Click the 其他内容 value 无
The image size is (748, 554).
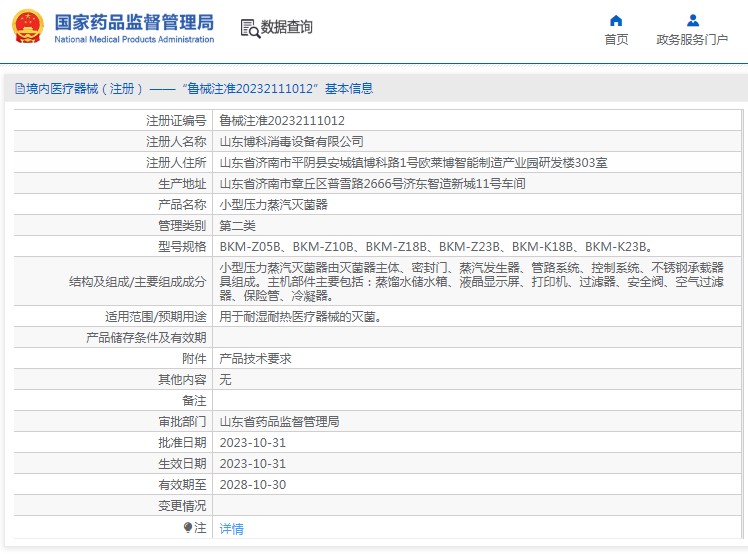(x=225, y=380)
